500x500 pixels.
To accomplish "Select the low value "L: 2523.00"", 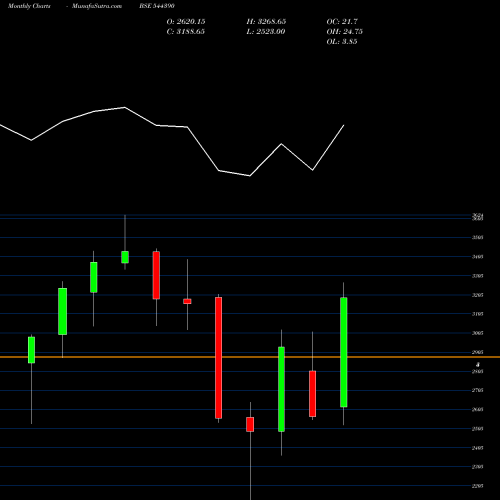I will coord(266,32).
